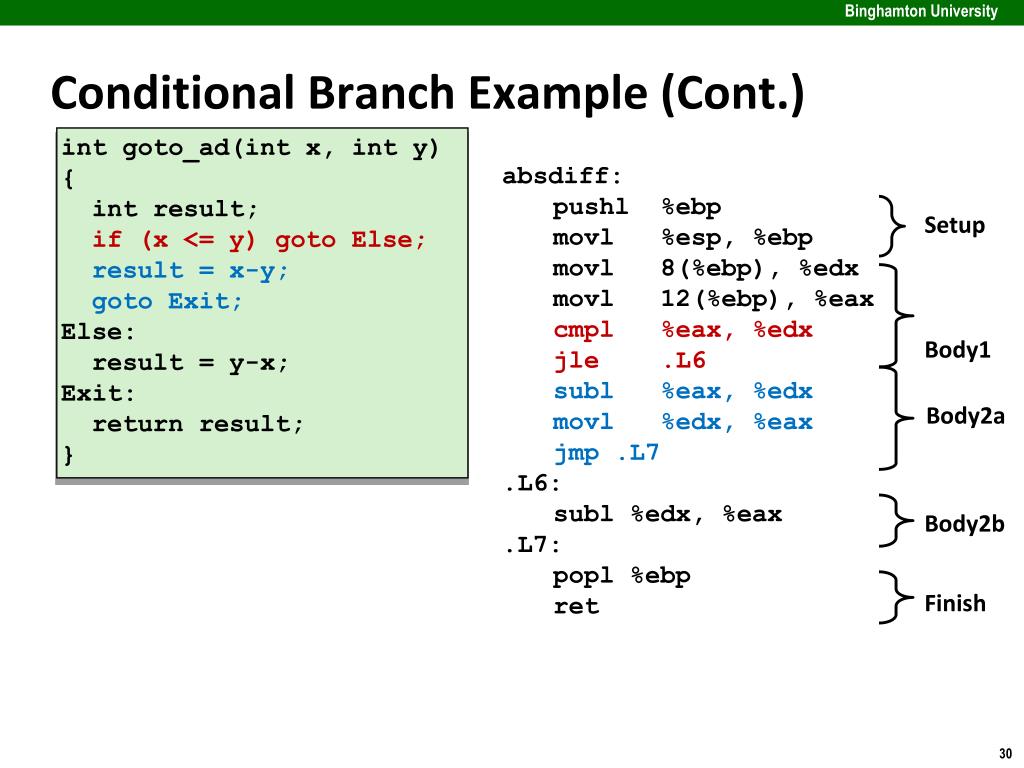Image resolution: width=1024 pixels, height=768 pixels.
Task: Click the 'movl %esp, %ebp' instruction
Action: (682, 238)
